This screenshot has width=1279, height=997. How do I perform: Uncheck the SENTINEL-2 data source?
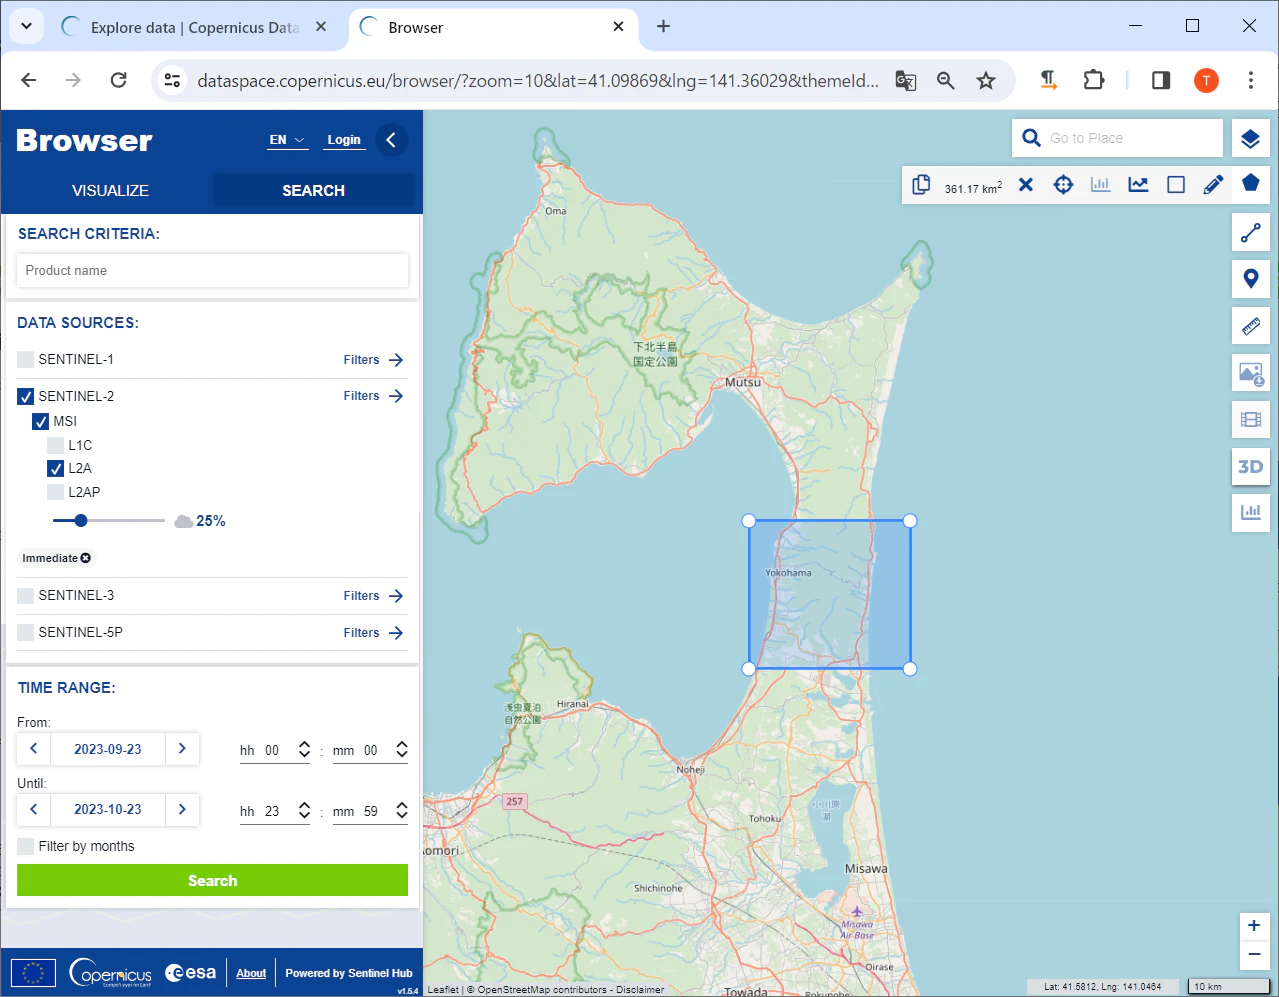coord(26,396)
